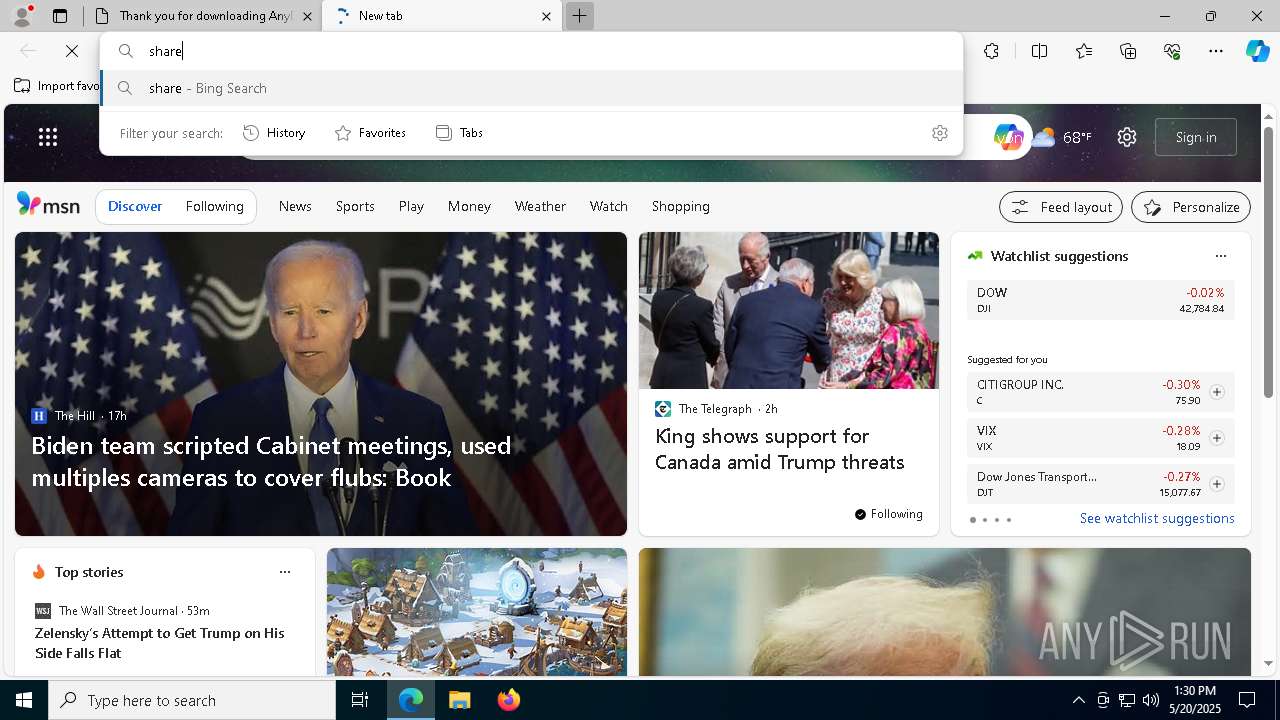Select the Following feed tab
This screenshot has height=720, width=1280.
point(215,206)
